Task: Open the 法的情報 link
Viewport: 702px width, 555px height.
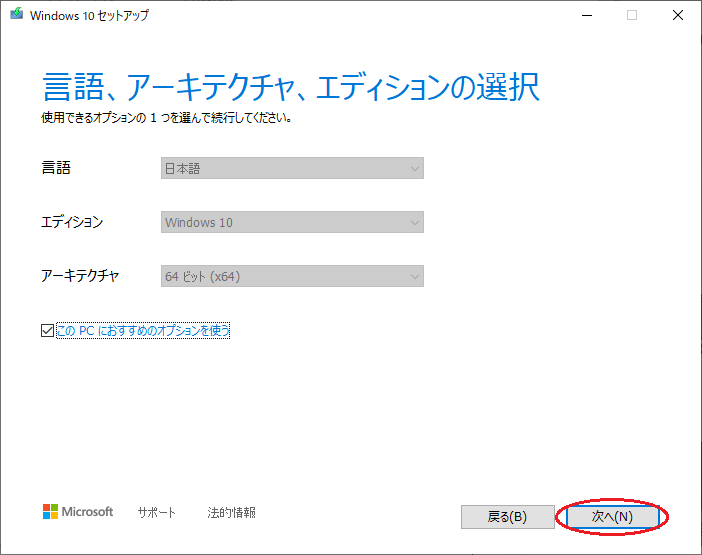Action: pos(231,512)
